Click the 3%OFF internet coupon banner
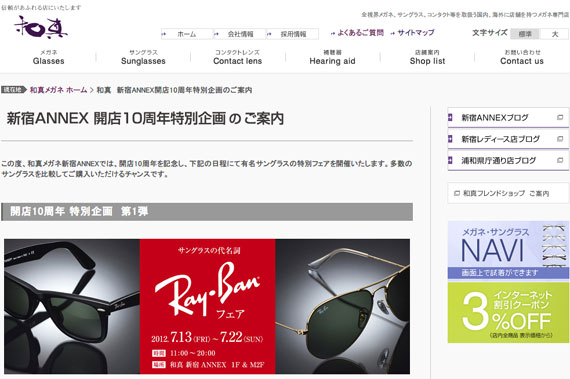 508,313
